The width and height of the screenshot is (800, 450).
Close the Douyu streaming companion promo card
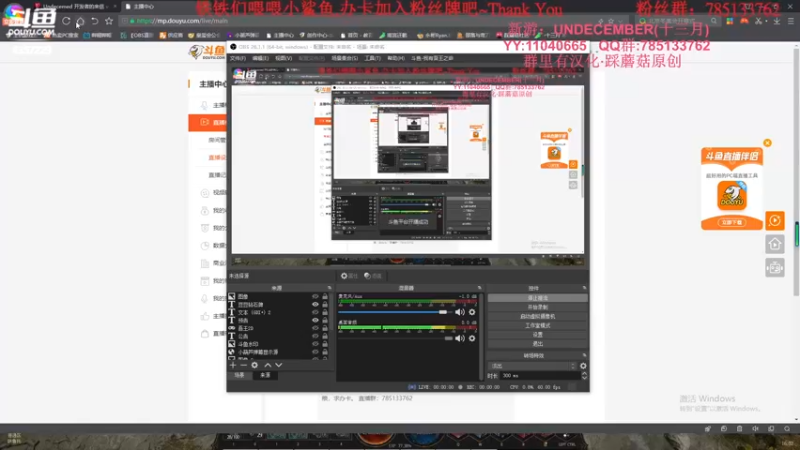click(767, 143)
